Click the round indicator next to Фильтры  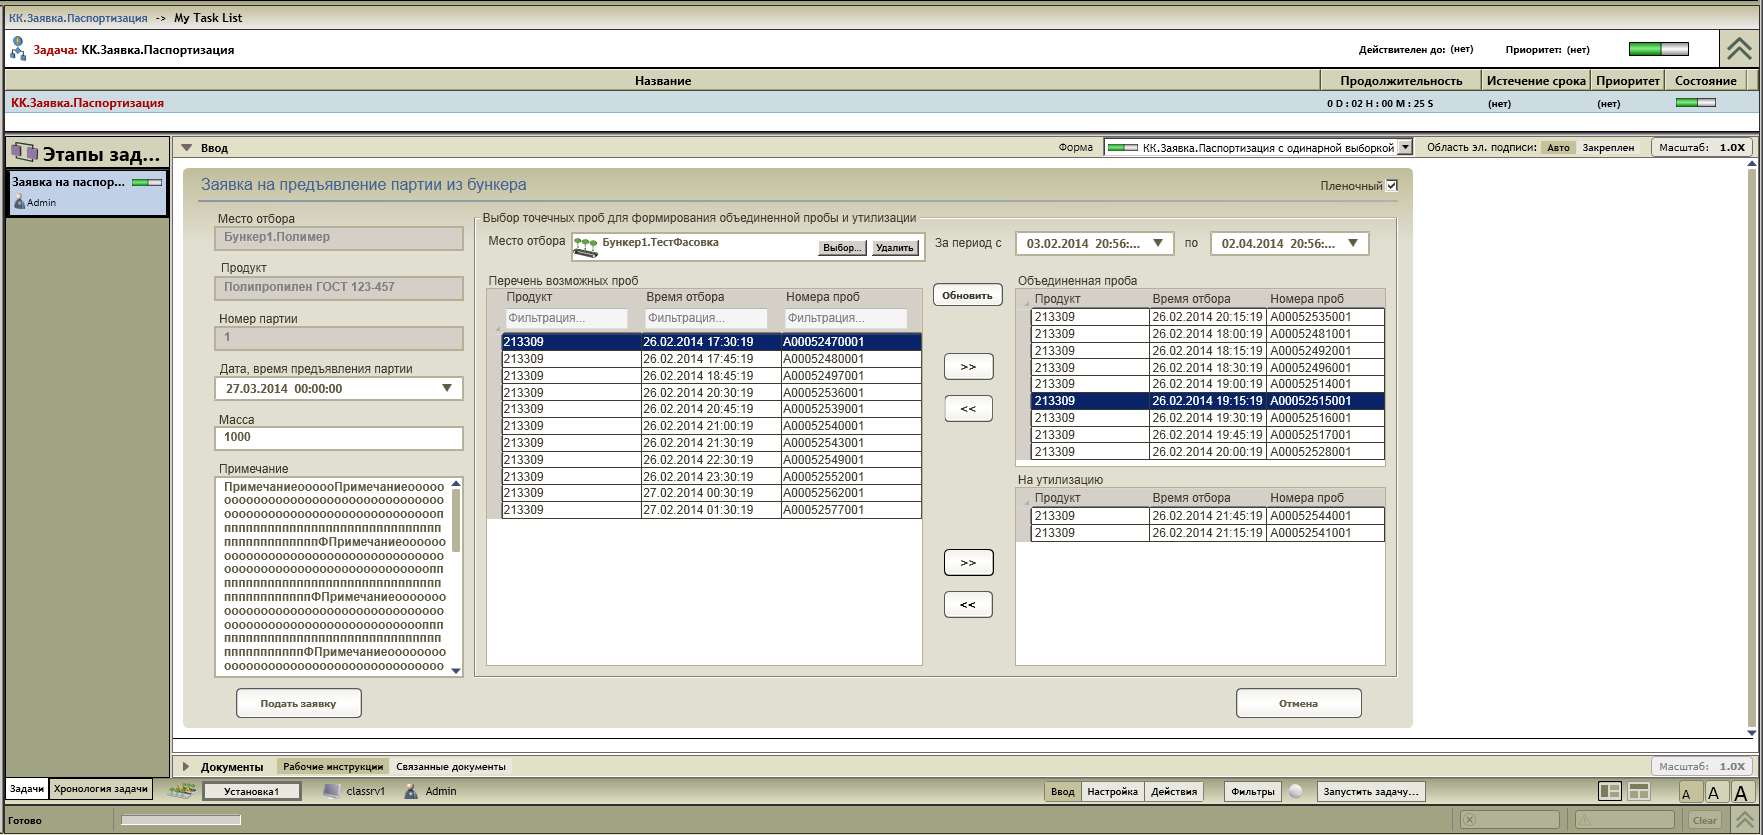coord(1296,791)
